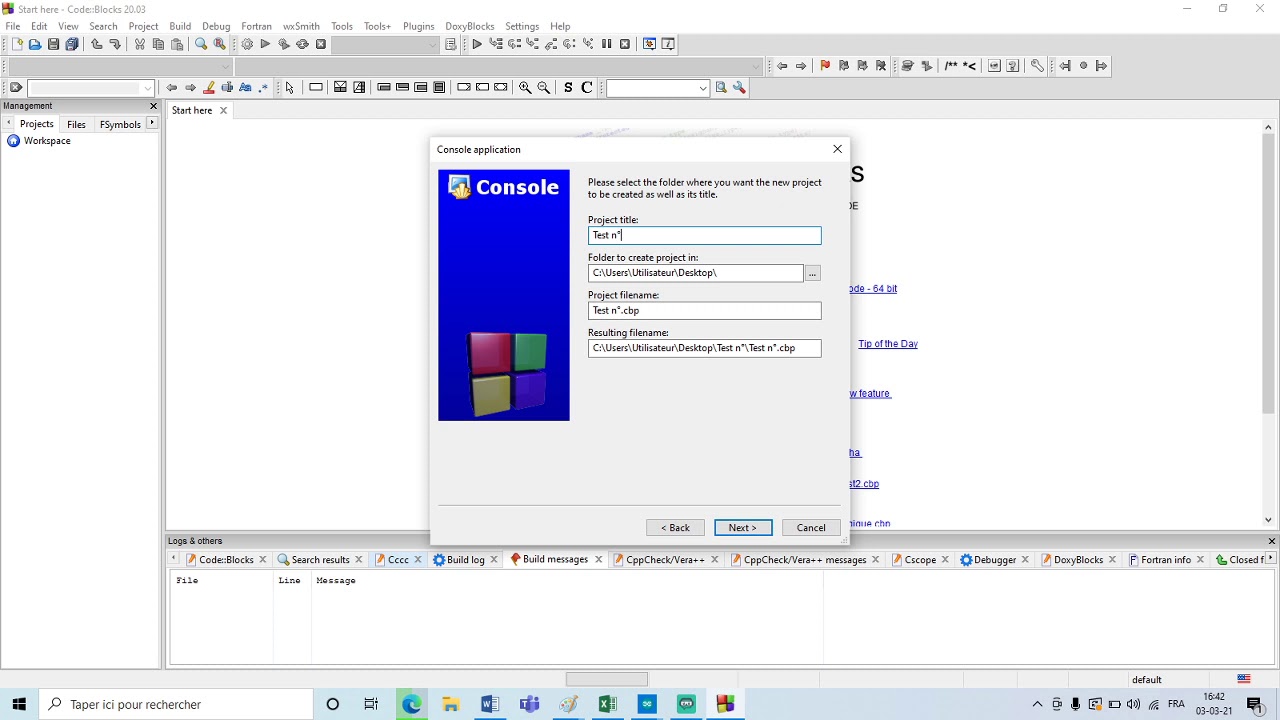Click the Open file folder icon

35,44
